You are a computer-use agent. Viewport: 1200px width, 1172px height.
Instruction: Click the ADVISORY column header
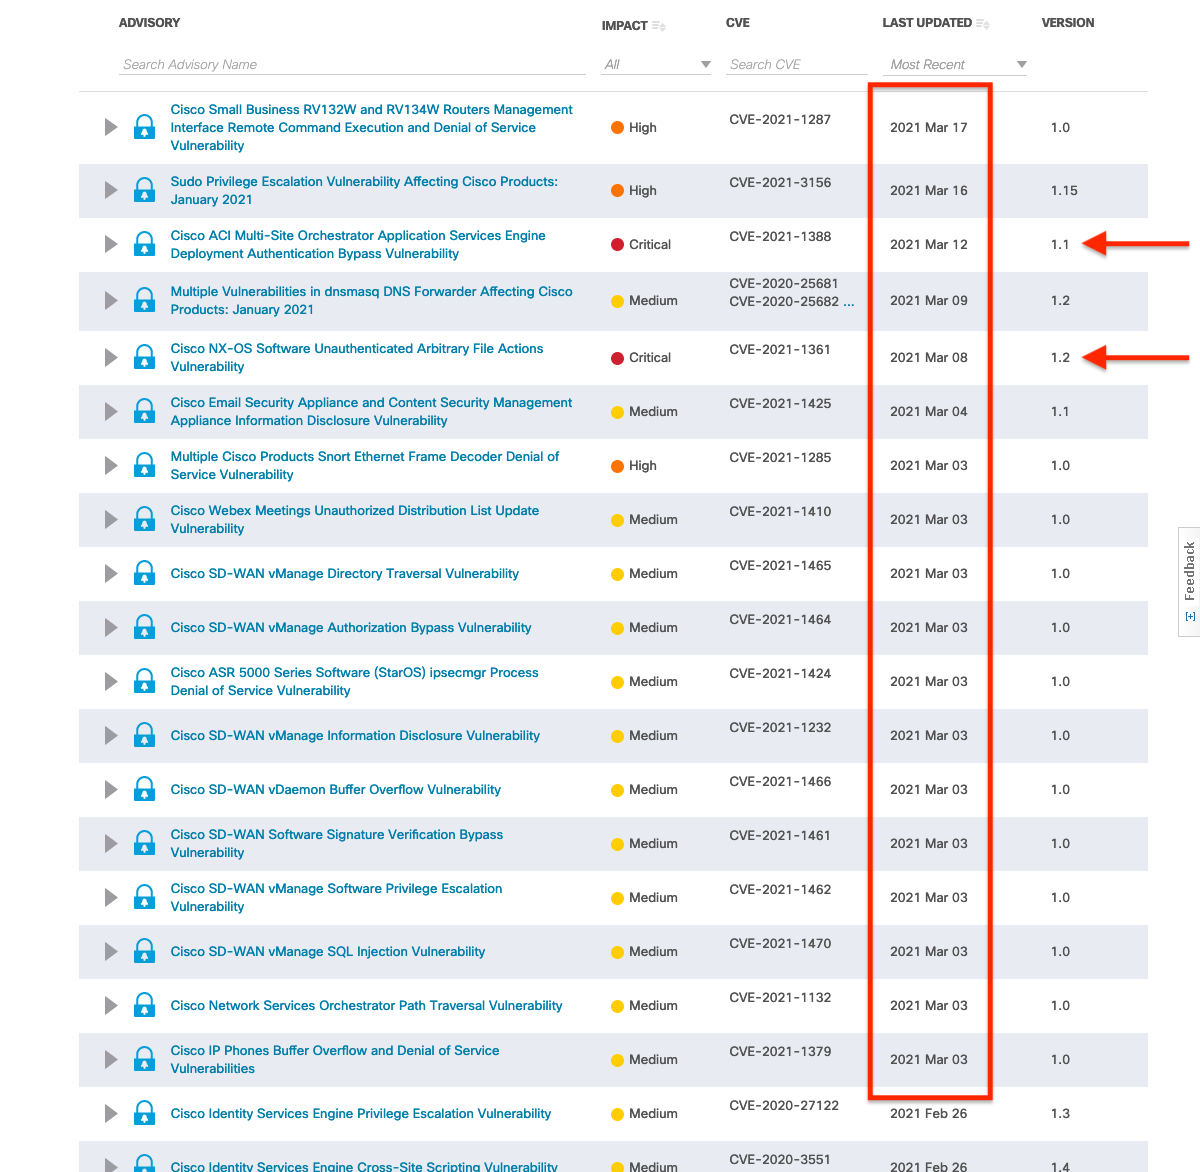[150, 23]
